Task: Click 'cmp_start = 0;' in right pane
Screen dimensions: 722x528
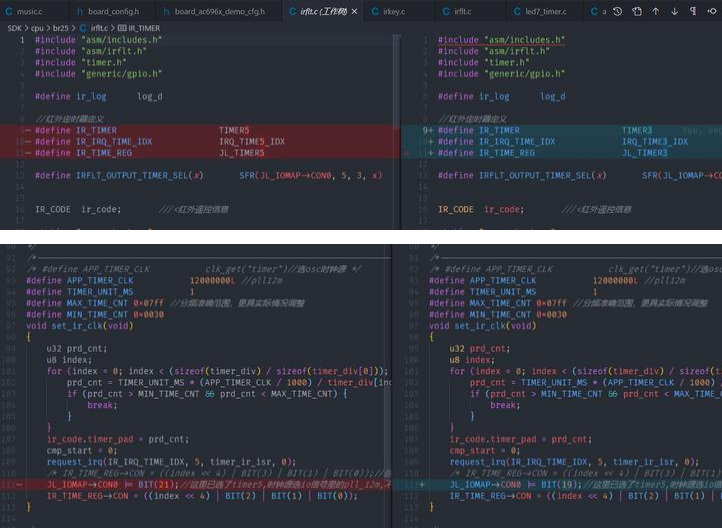Action: coord(485,451)
